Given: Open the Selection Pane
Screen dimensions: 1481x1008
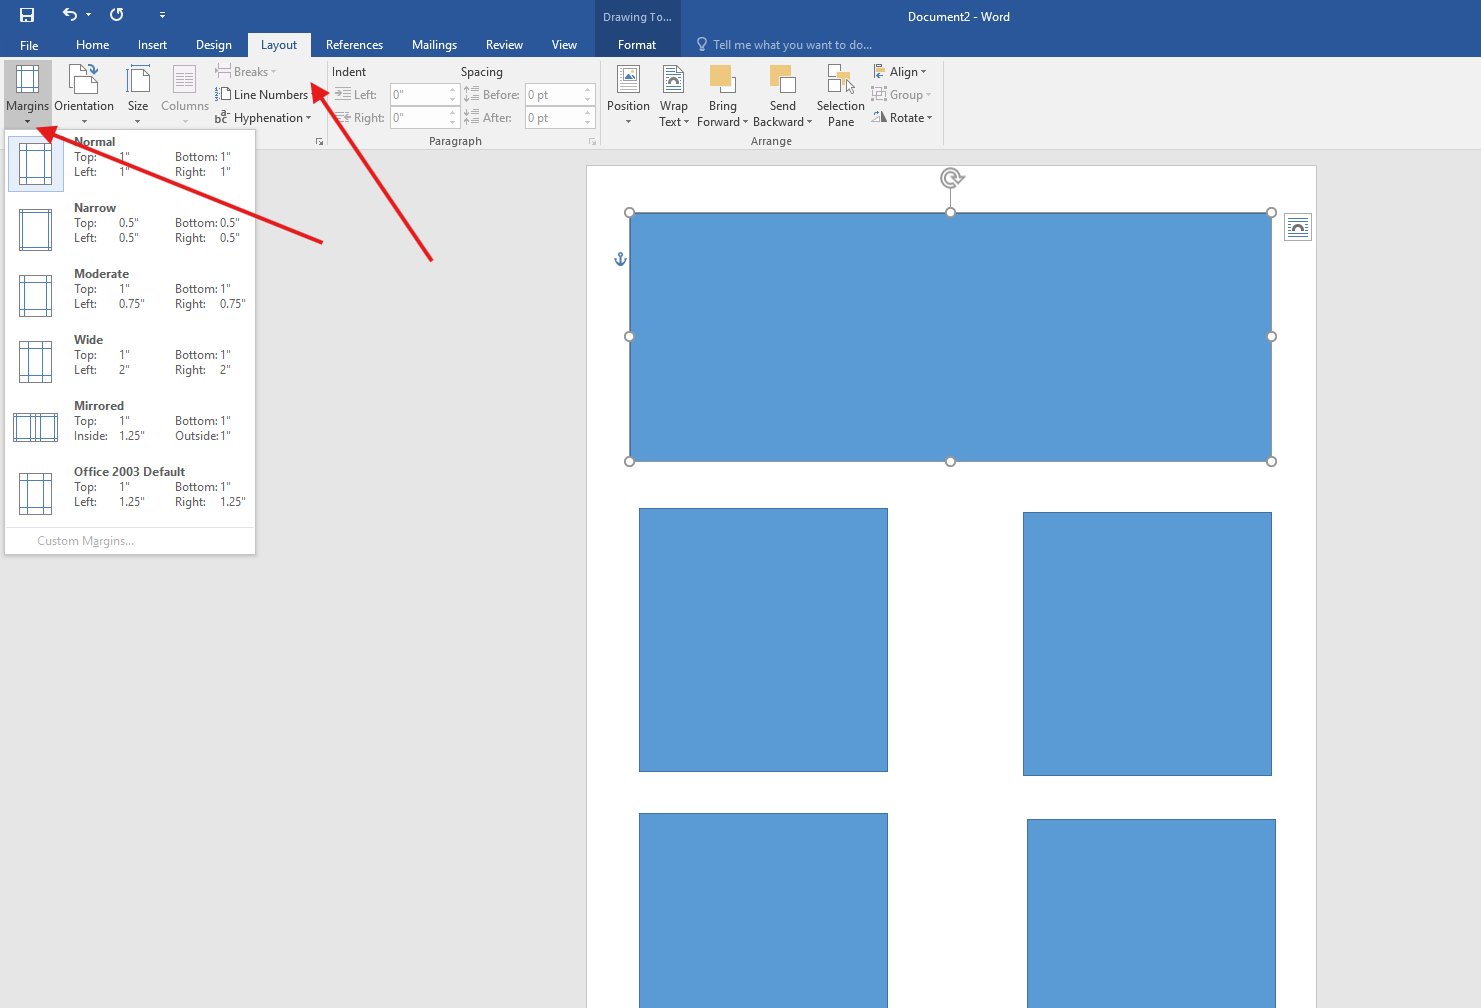Looking at the screenshot, I should pos(840,94).
